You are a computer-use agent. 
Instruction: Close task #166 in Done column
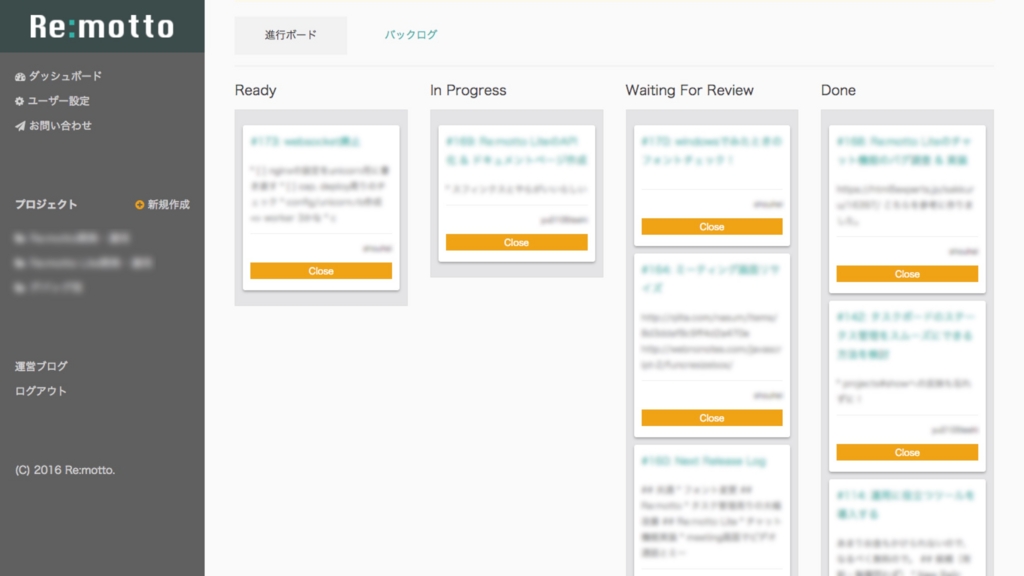click(907, 274)
